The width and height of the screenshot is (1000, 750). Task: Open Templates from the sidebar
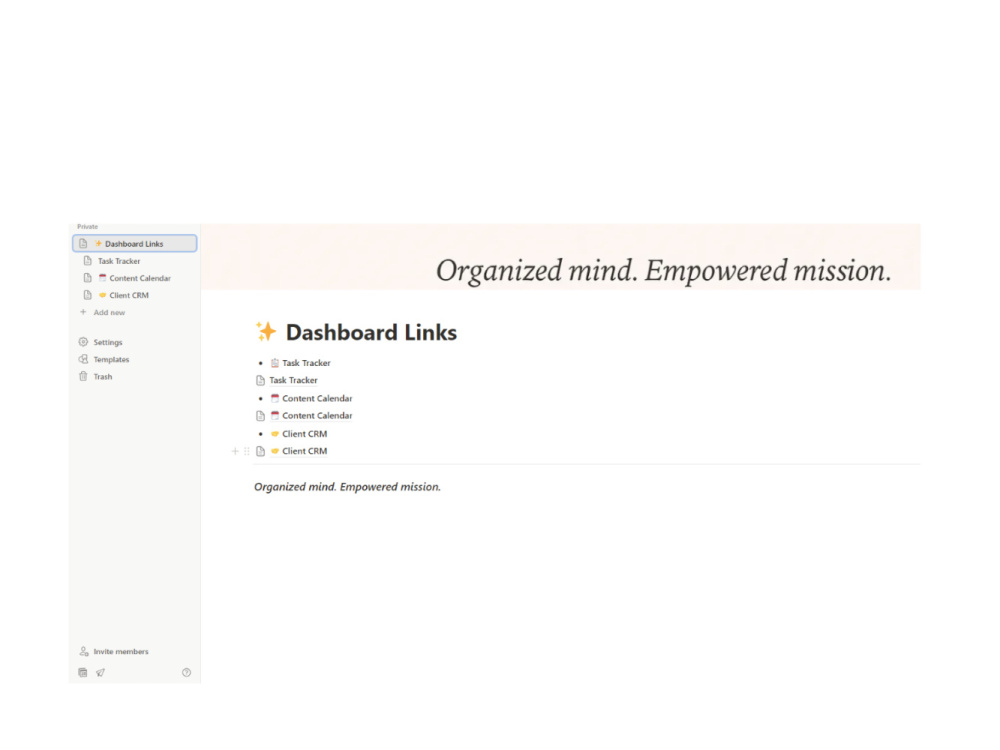111,360
